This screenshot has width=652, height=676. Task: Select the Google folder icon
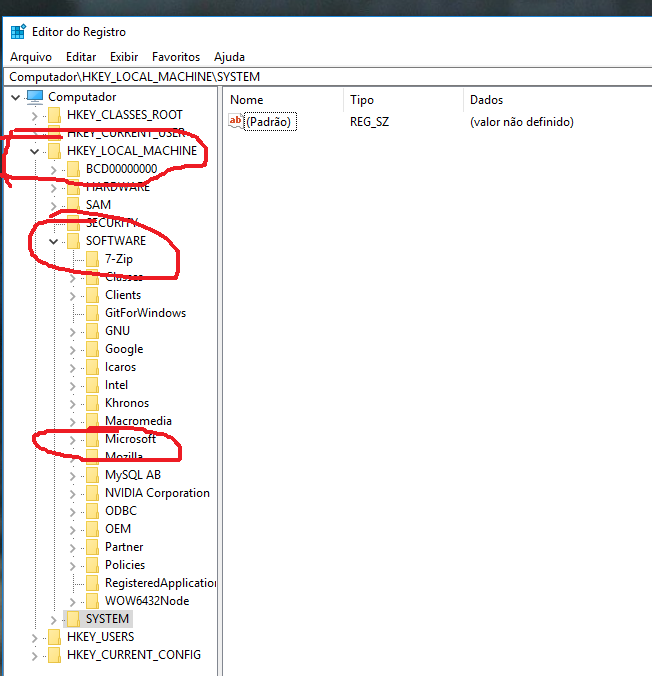click(92, 349)
